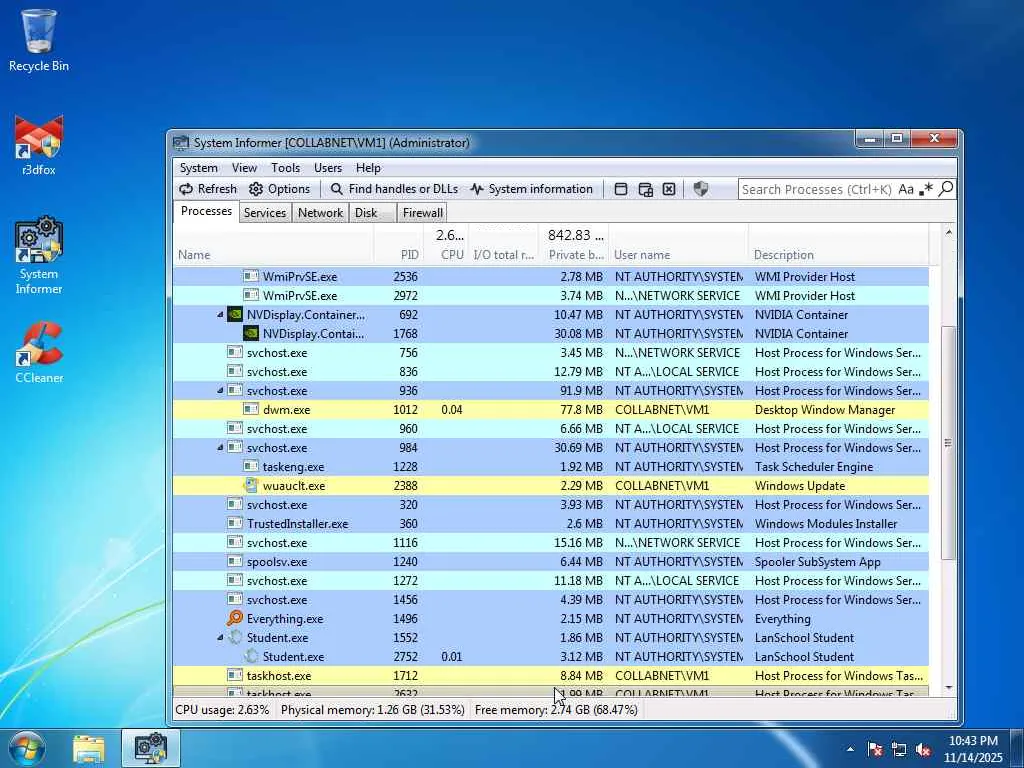Switch to the Services tab
The height and width of the screenshot is (768, 1024).
point(264,213)
